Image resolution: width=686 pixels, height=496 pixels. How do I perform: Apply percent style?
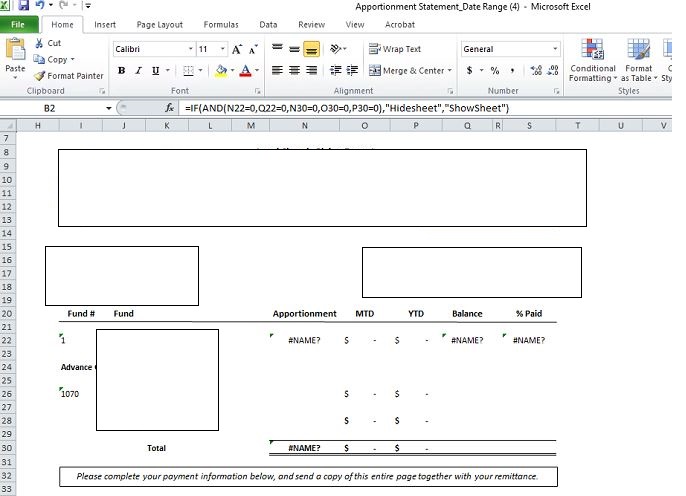click(x=495, y=70)
